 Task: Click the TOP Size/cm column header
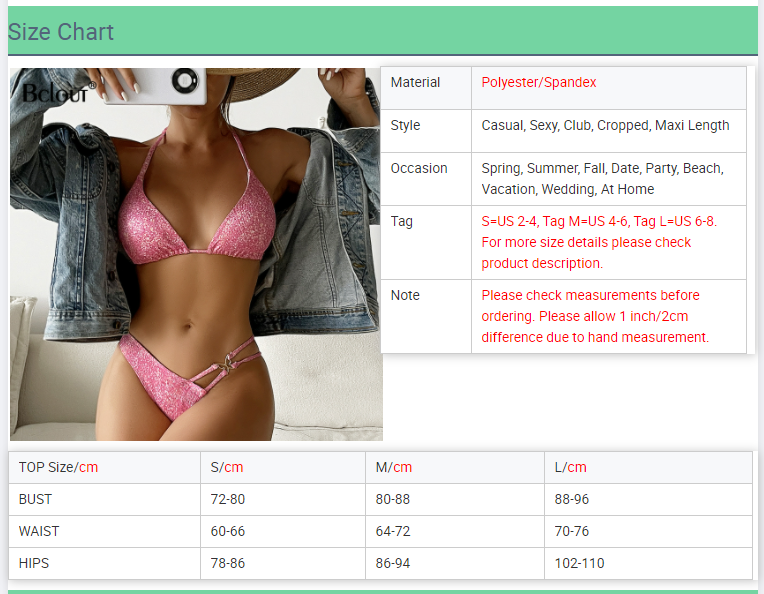[58, 467]
